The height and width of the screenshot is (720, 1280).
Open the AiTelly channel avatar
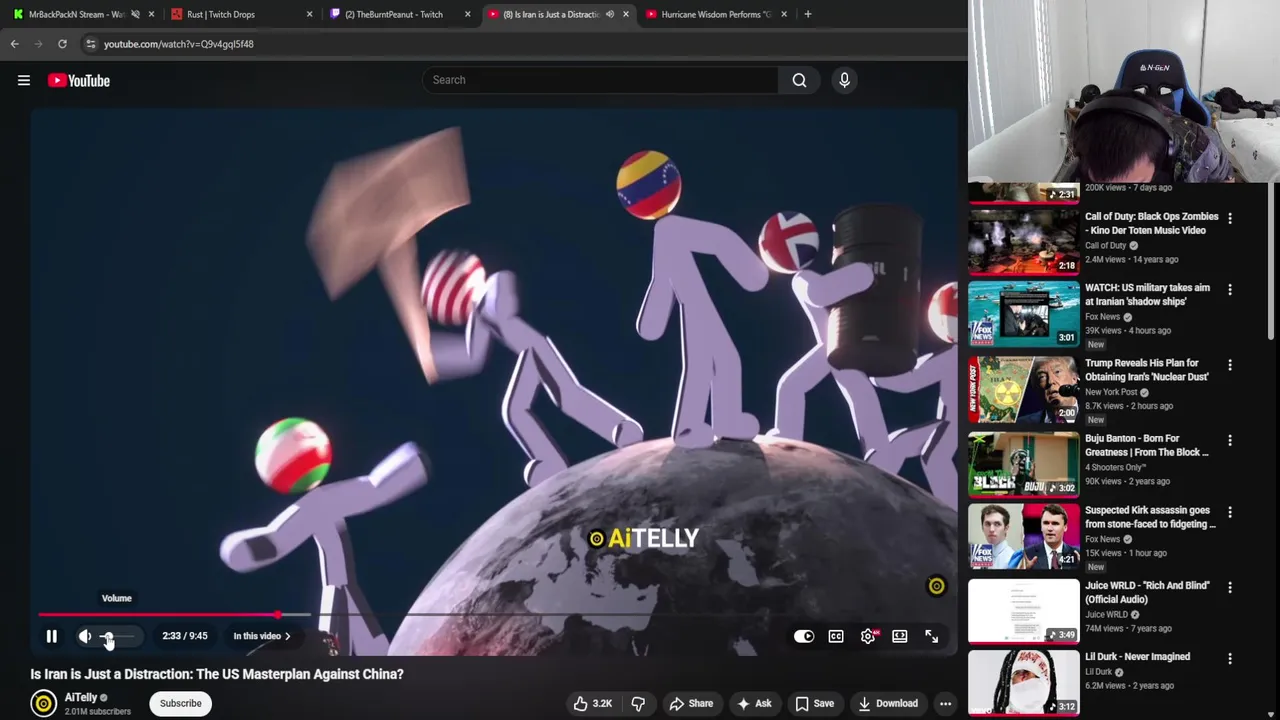pyautogui.click(x=44, y=704)
